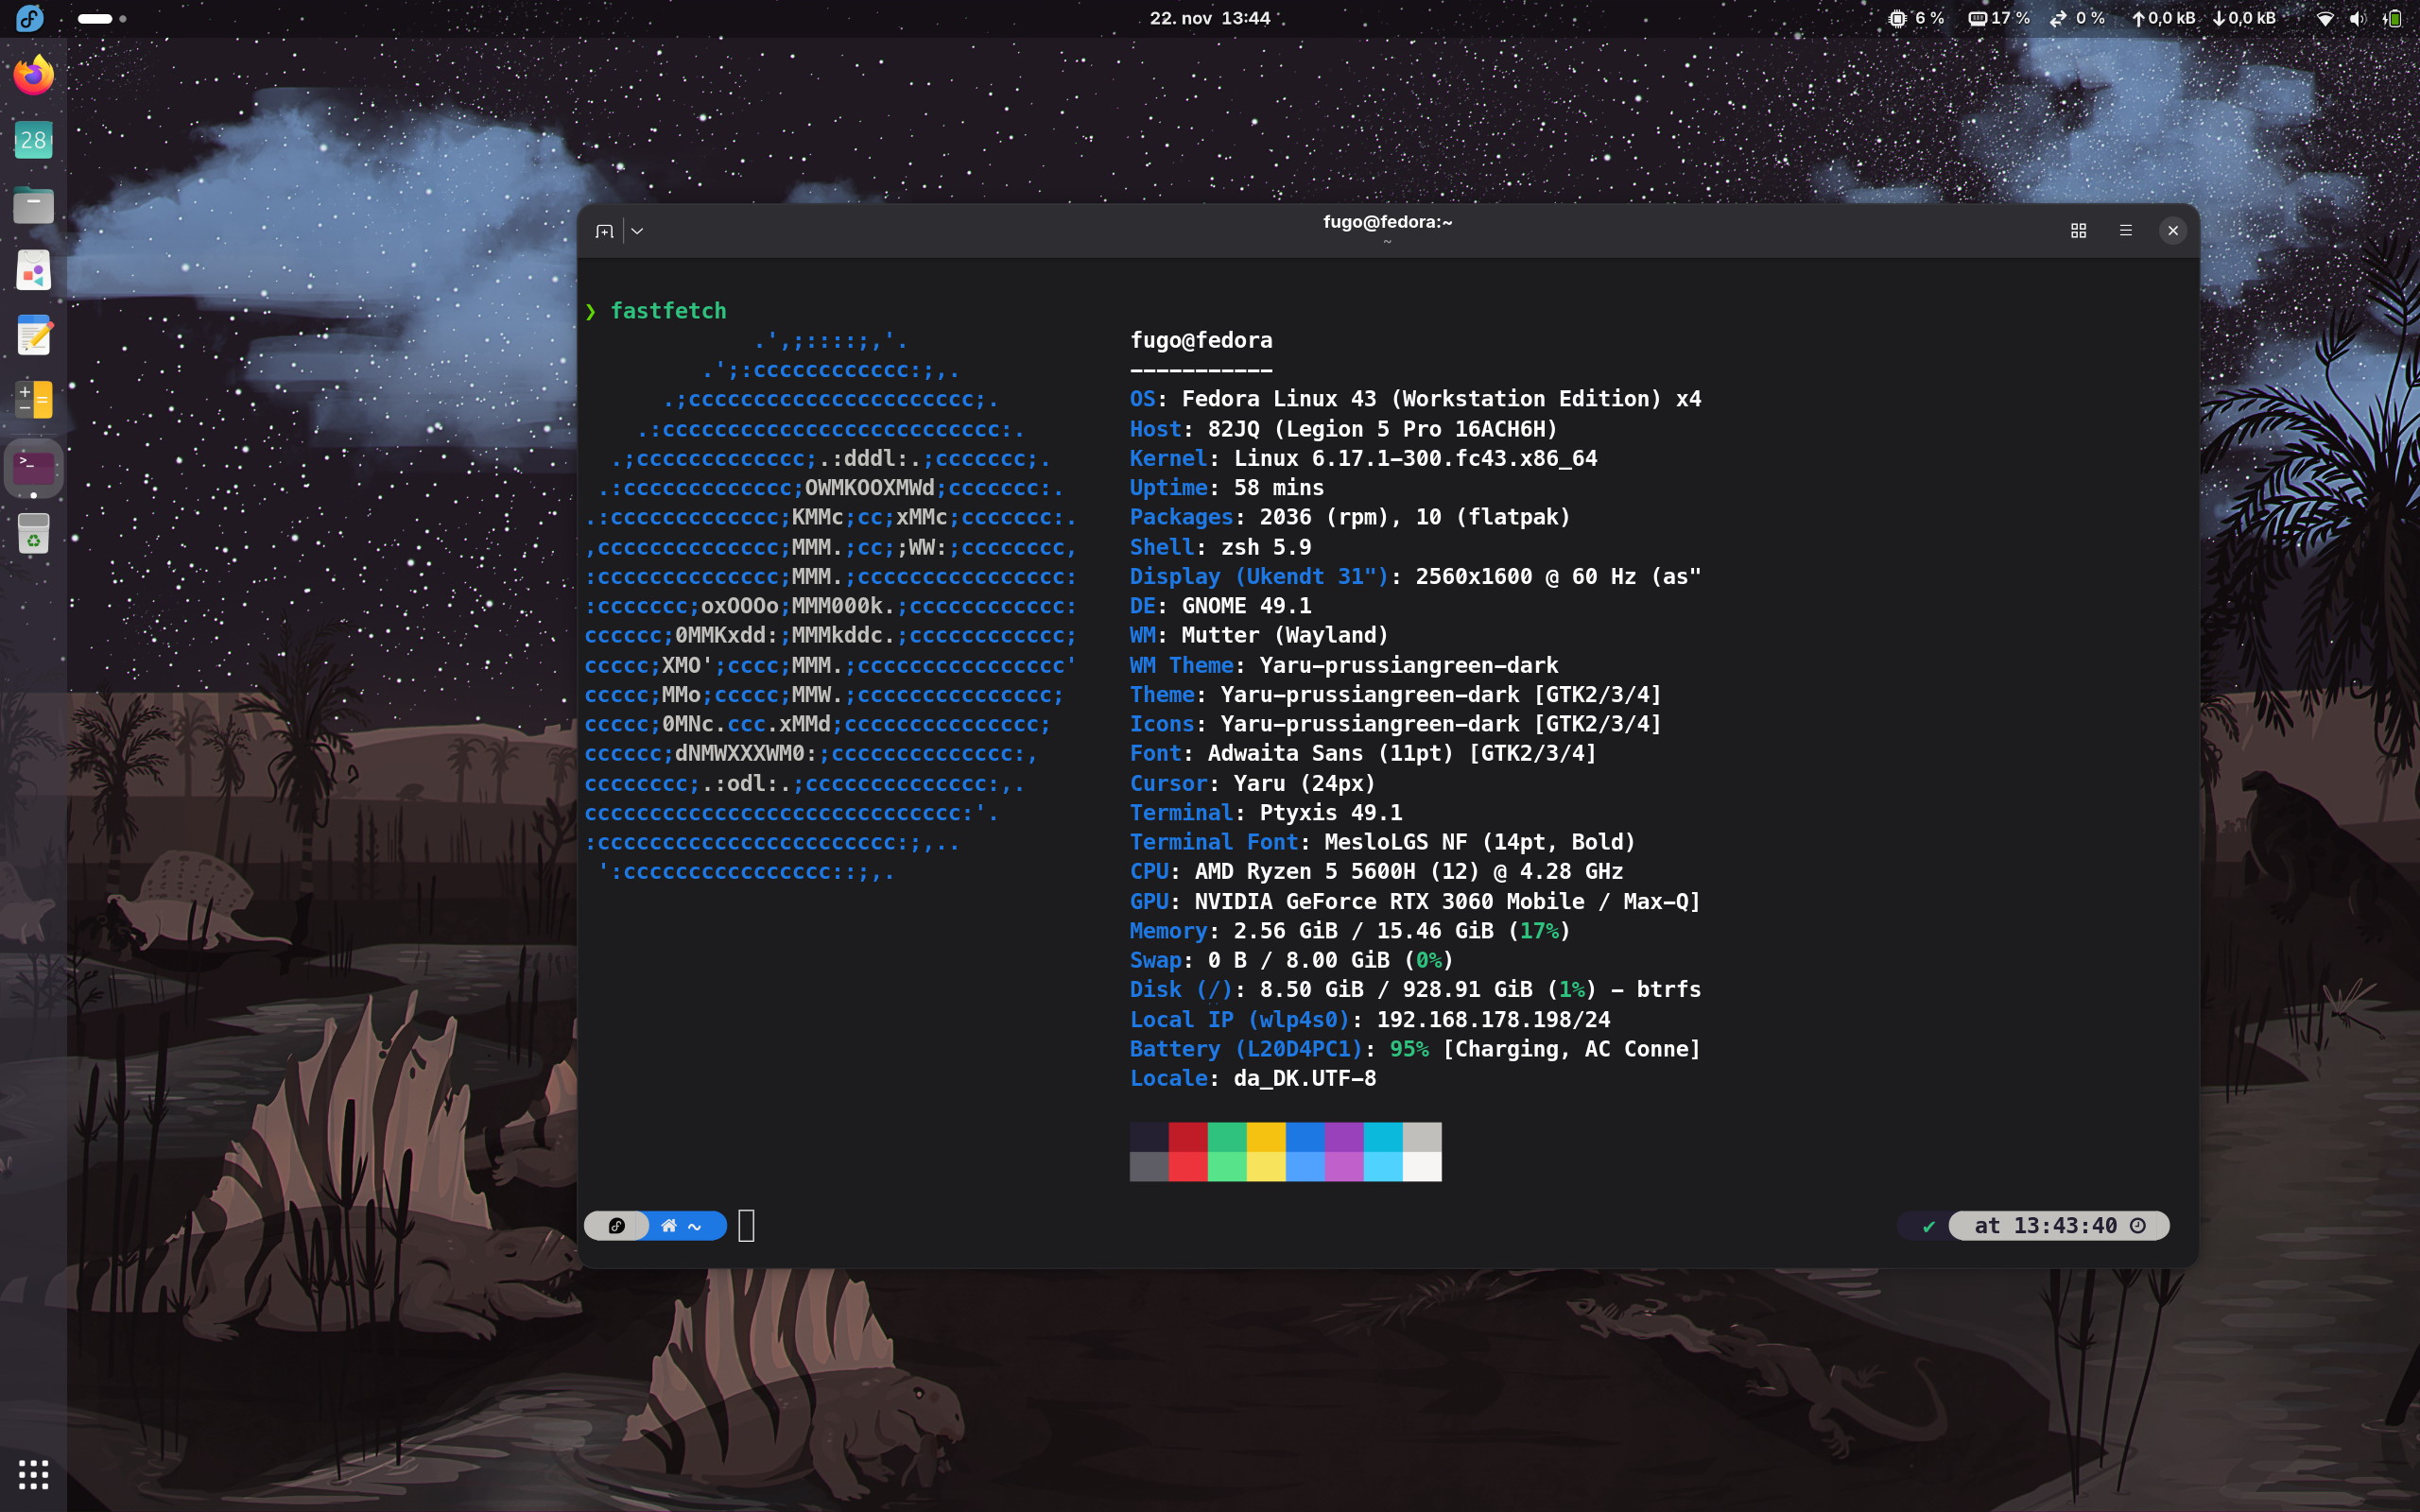This screenshot has width=2420, height=1512.
Task: Click the red color block in palette
Action: (x=1187, y=1137)
